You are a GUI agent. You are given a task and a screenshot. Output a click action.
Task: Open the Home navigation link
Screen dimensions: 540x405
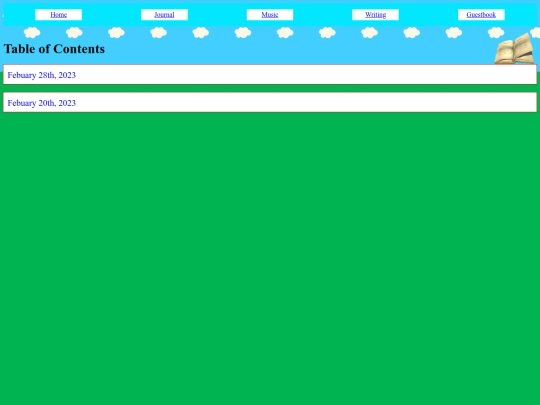pos(59,15)
